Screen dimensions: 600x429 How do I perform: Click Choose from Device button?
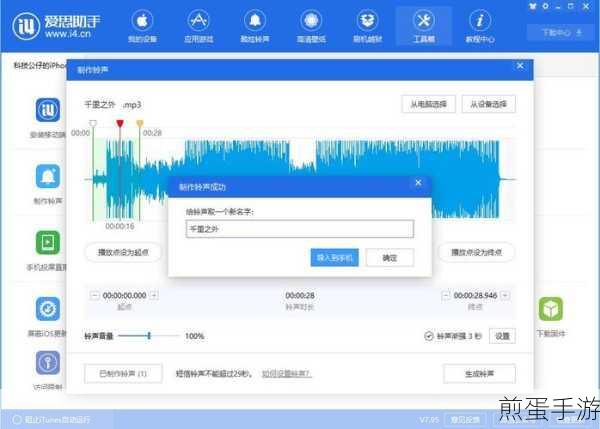point(489,104)
